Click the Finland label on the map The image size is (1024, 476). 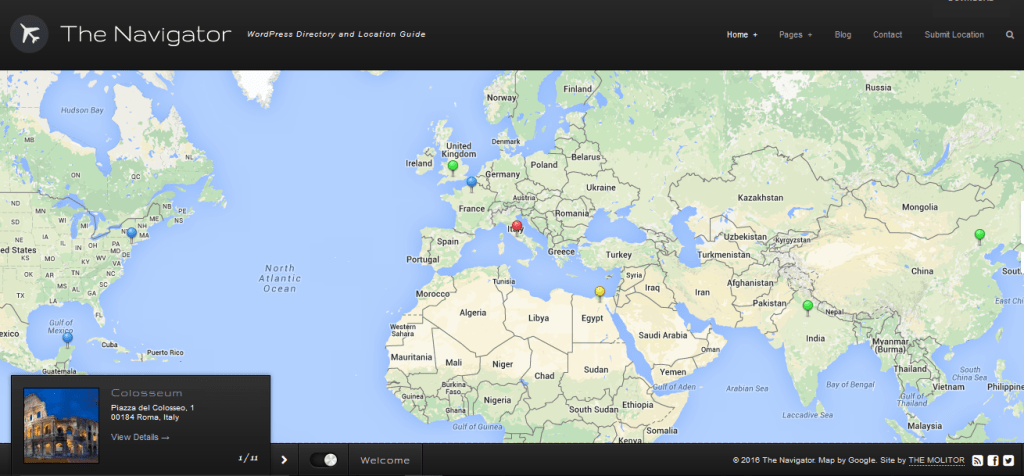point(577,89)
